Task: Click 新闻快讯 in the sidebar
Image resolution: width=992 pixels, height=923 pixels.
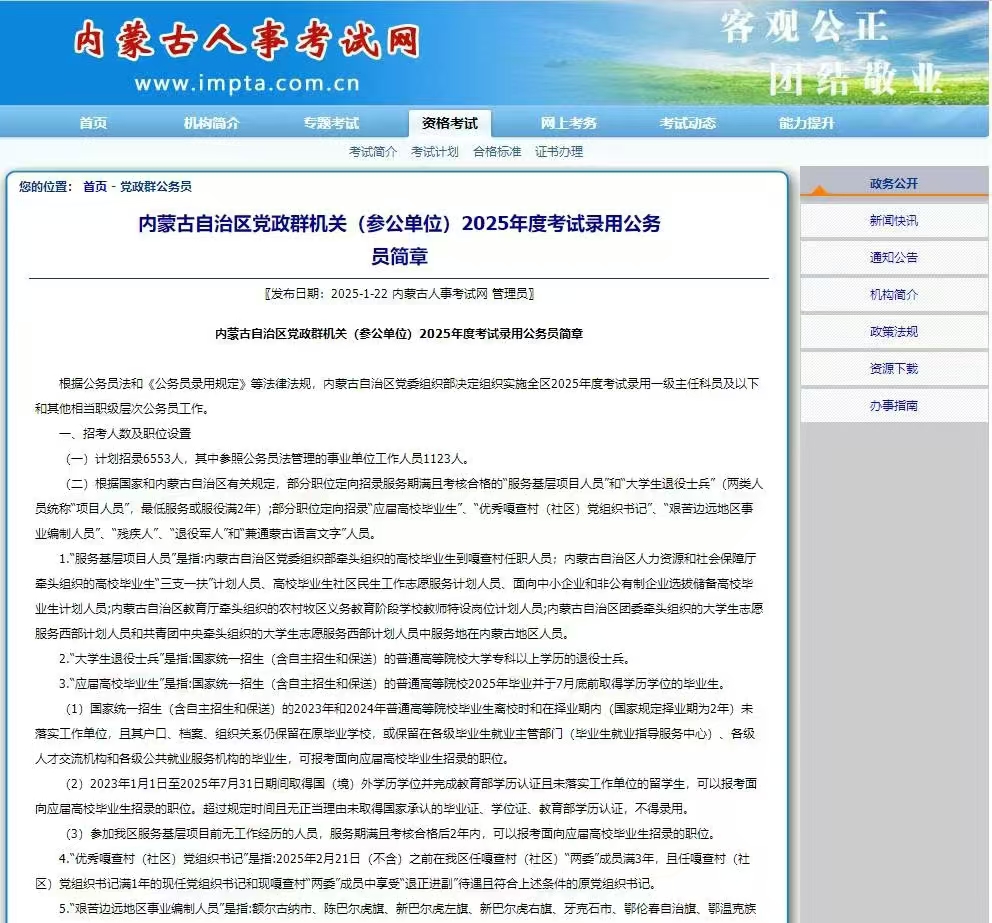Action: point(893,220)
